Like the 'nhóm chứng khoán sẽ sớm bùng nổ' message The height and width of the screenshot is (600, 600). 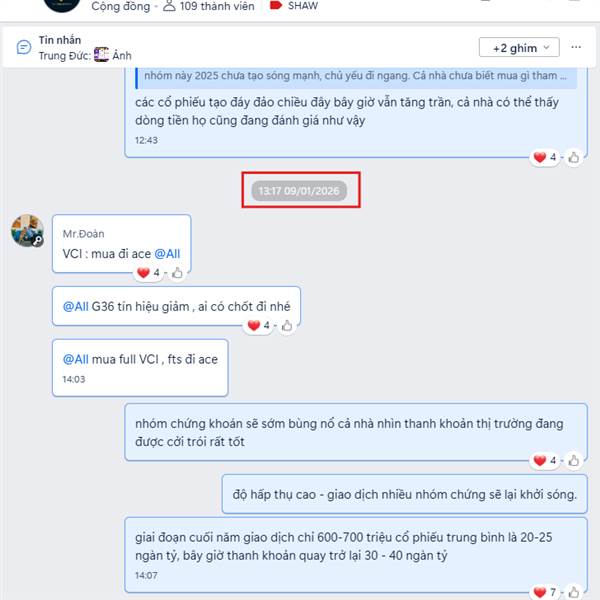click(574, 460)
